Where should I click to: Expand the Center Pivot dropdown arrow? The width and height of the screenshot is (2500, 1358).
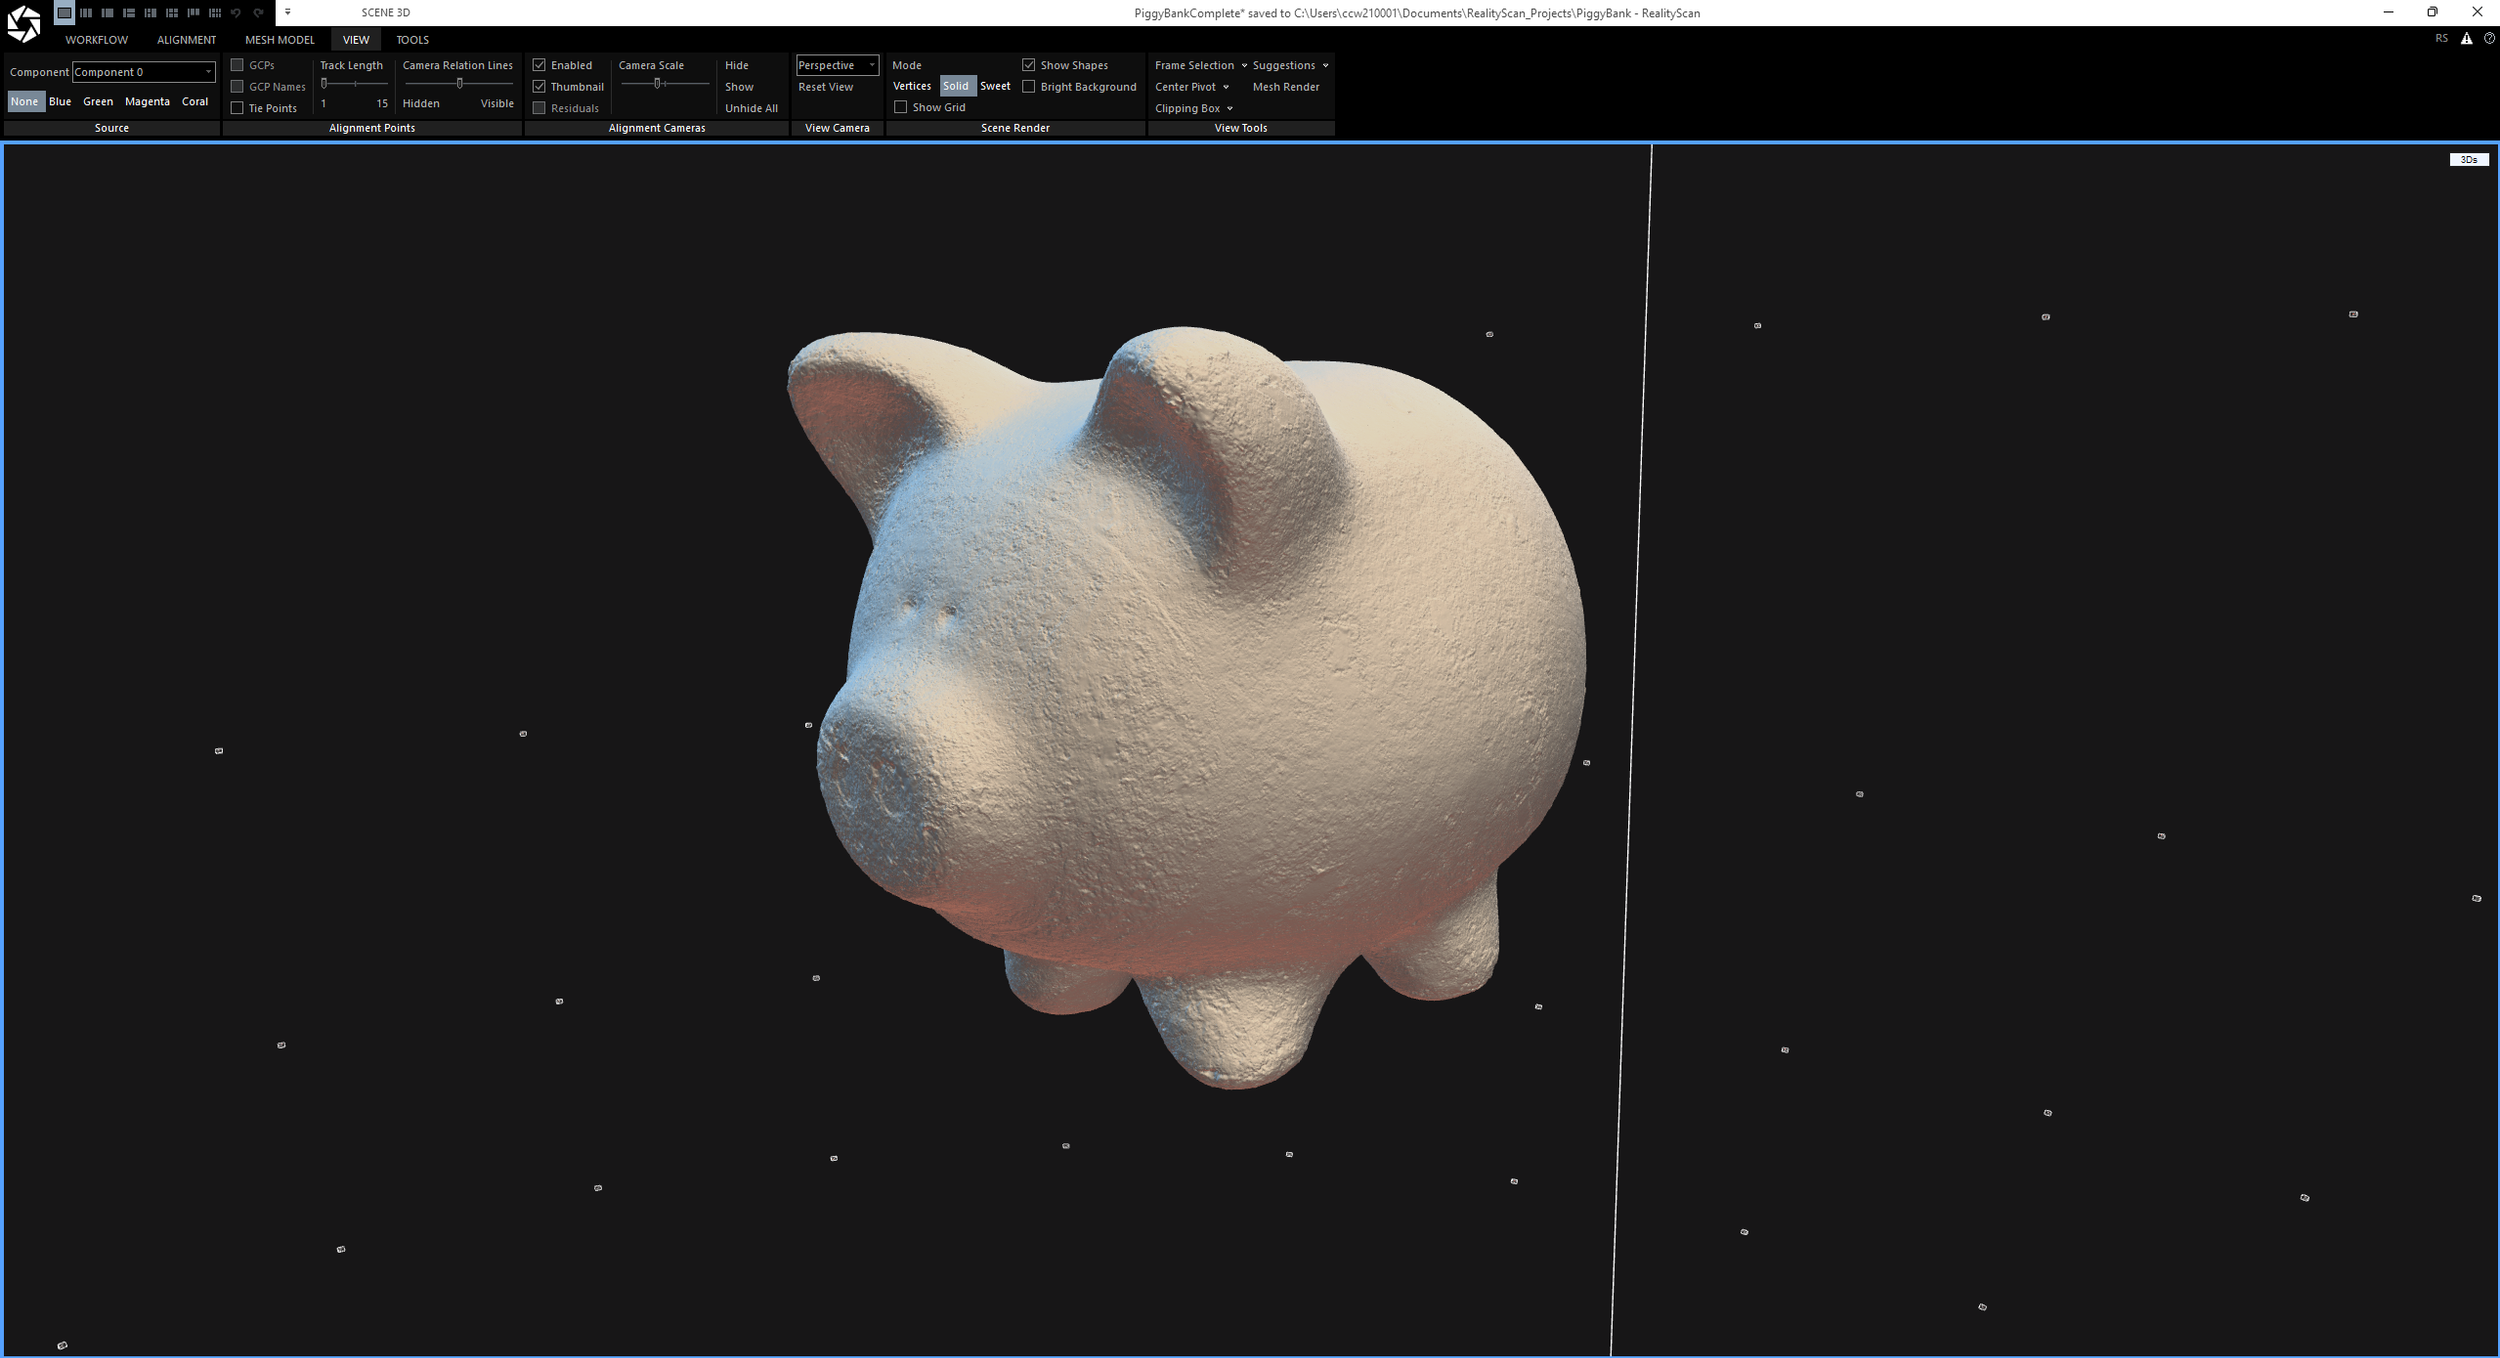pos(1226,87)
